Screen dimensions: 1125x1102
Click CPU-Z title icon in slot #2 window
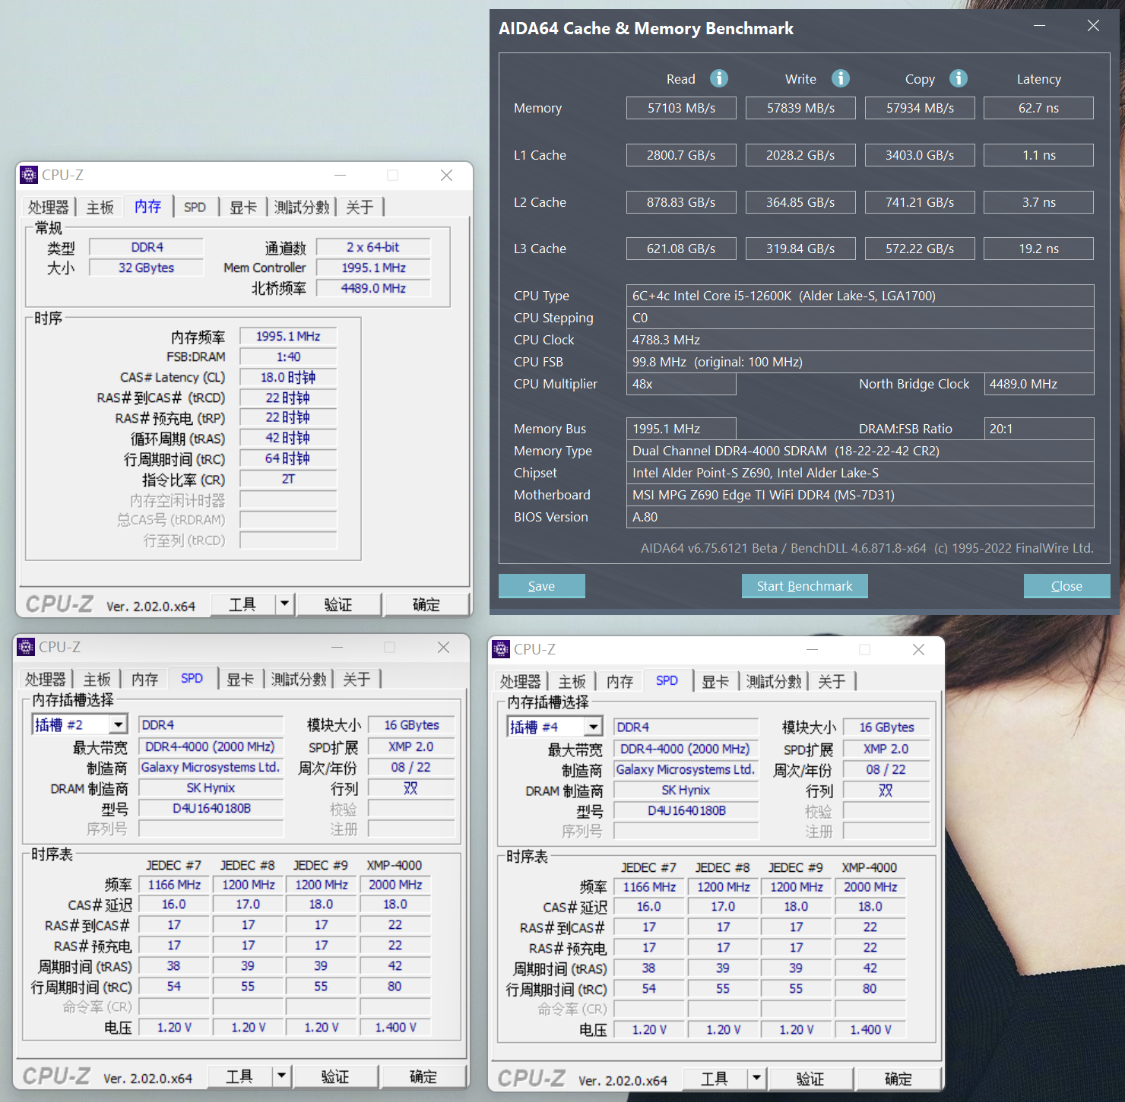click(x=27, y=647)
